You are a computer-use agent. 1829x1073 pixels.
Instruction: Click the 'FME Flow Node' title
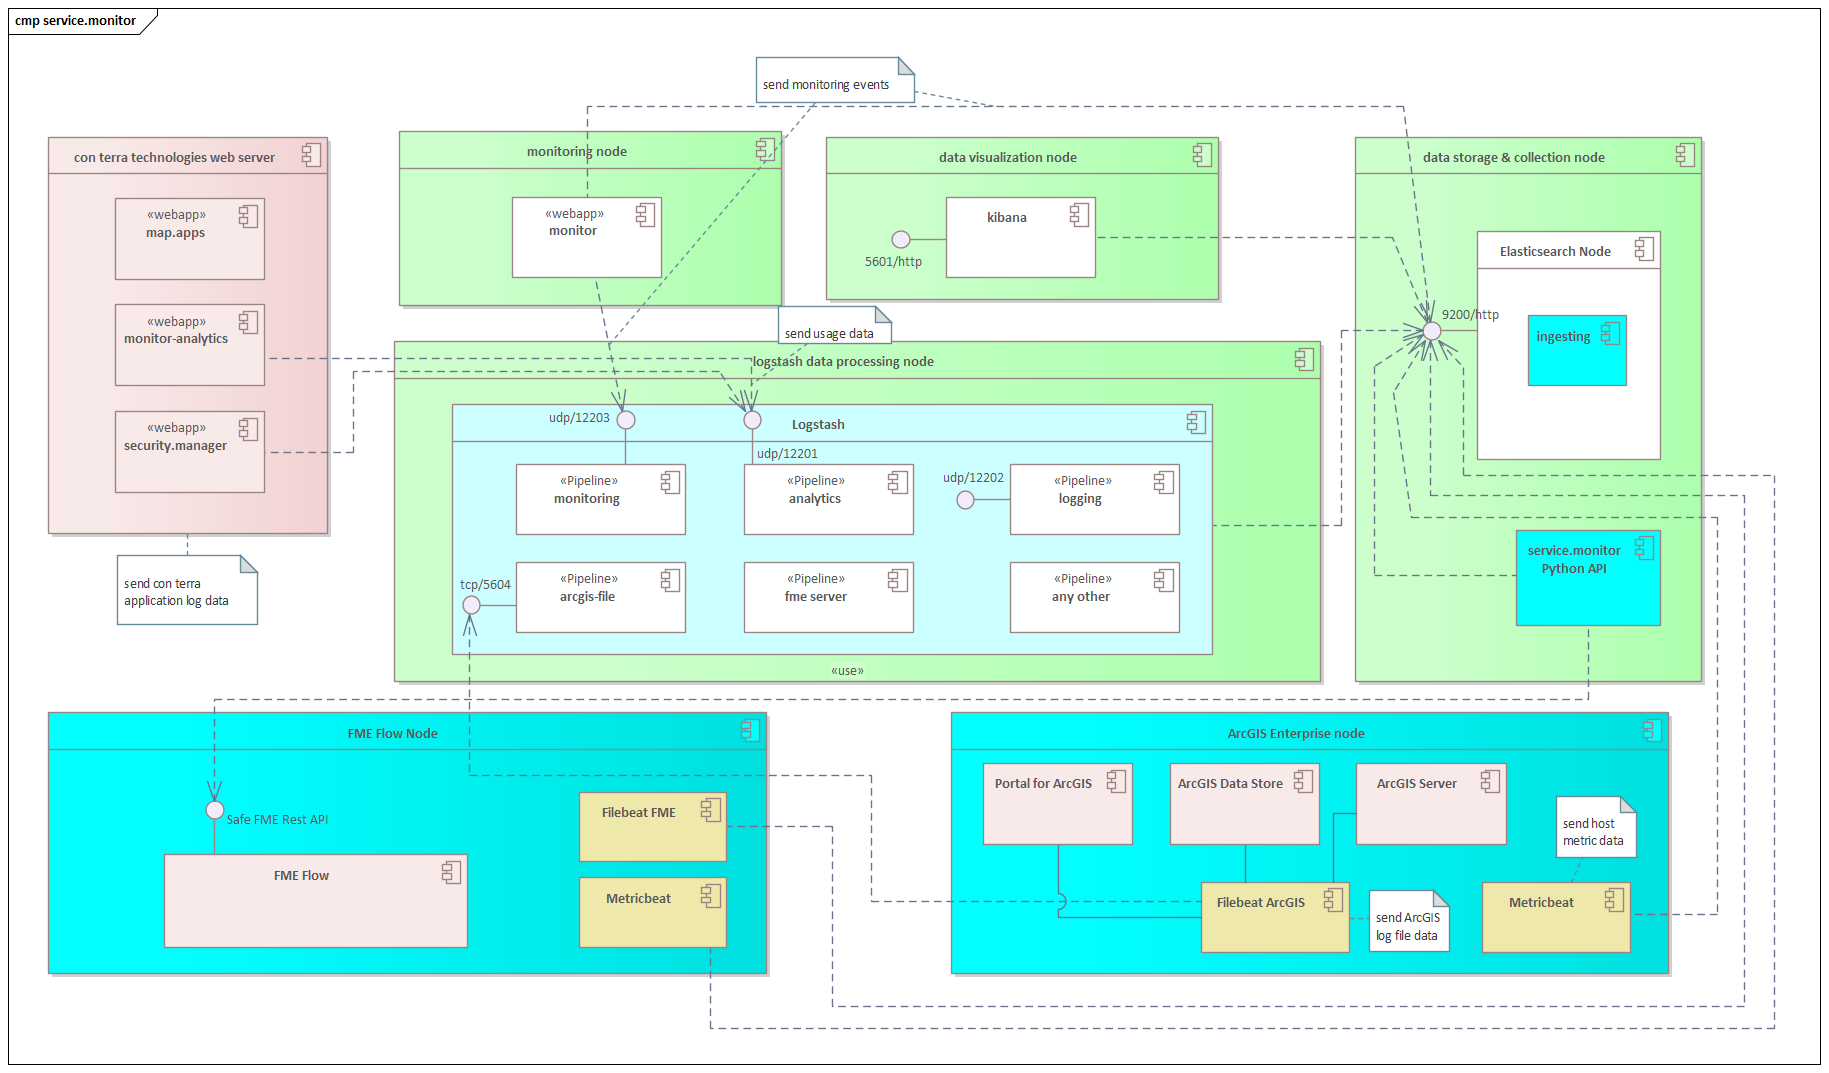click(x=392, y=733)
